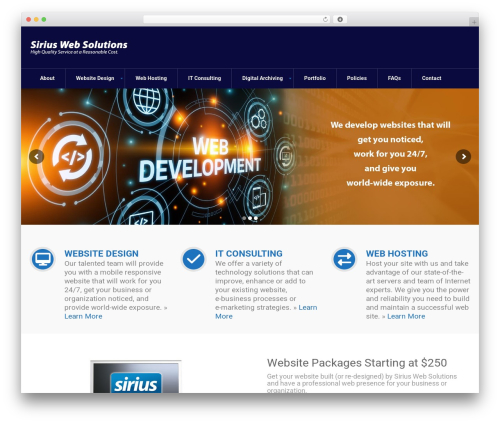Click the browser download icon beside the address bar
The height and width of the screenshot is (423, 500).
(340, 19)
